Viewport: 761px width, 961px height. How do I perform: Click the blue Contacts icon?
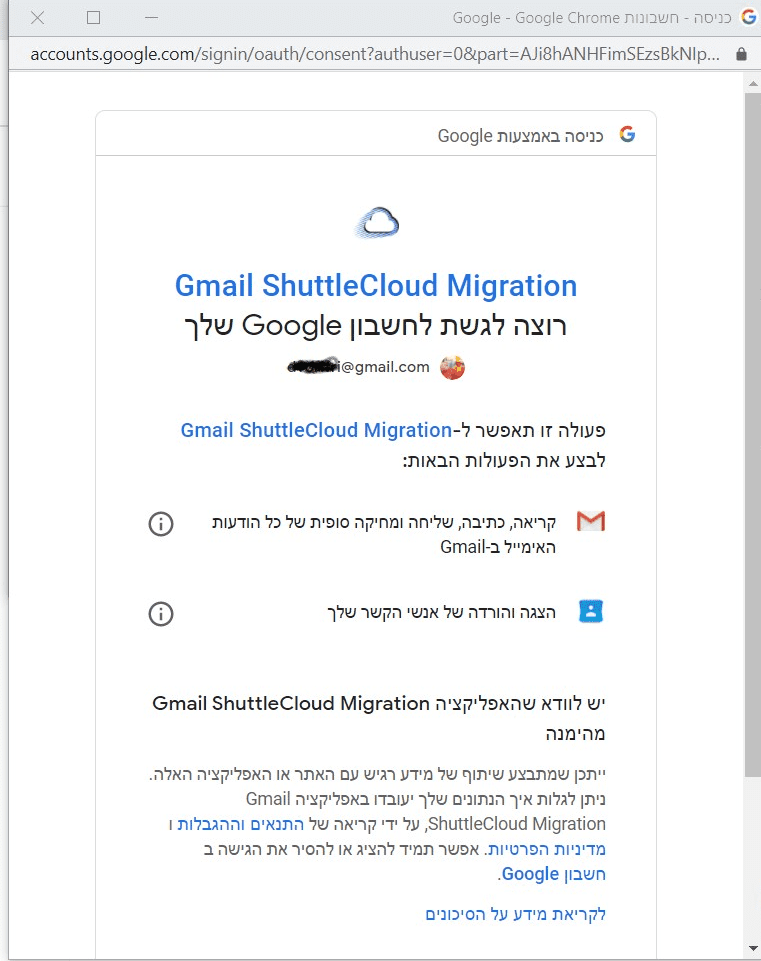[x=592, y=611]
